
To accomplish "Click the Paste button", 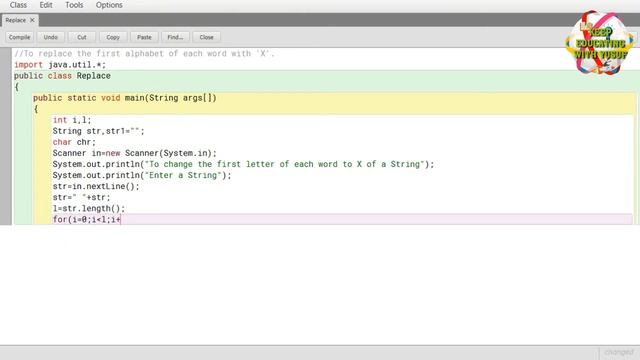I will pos(144,37).
